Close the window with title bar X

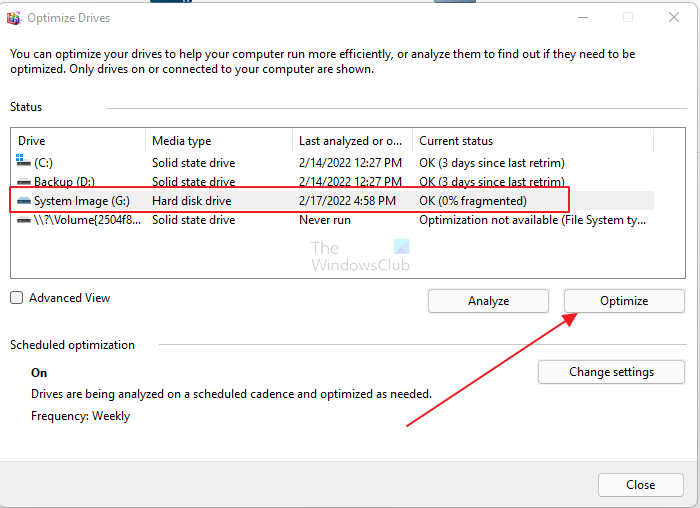tap(675, 17)
